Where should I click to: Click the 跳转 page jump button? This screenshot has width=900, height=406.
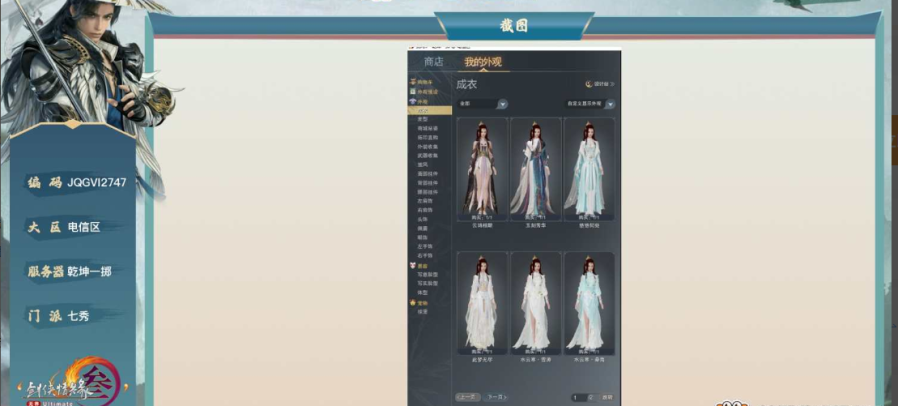(607, 397)
